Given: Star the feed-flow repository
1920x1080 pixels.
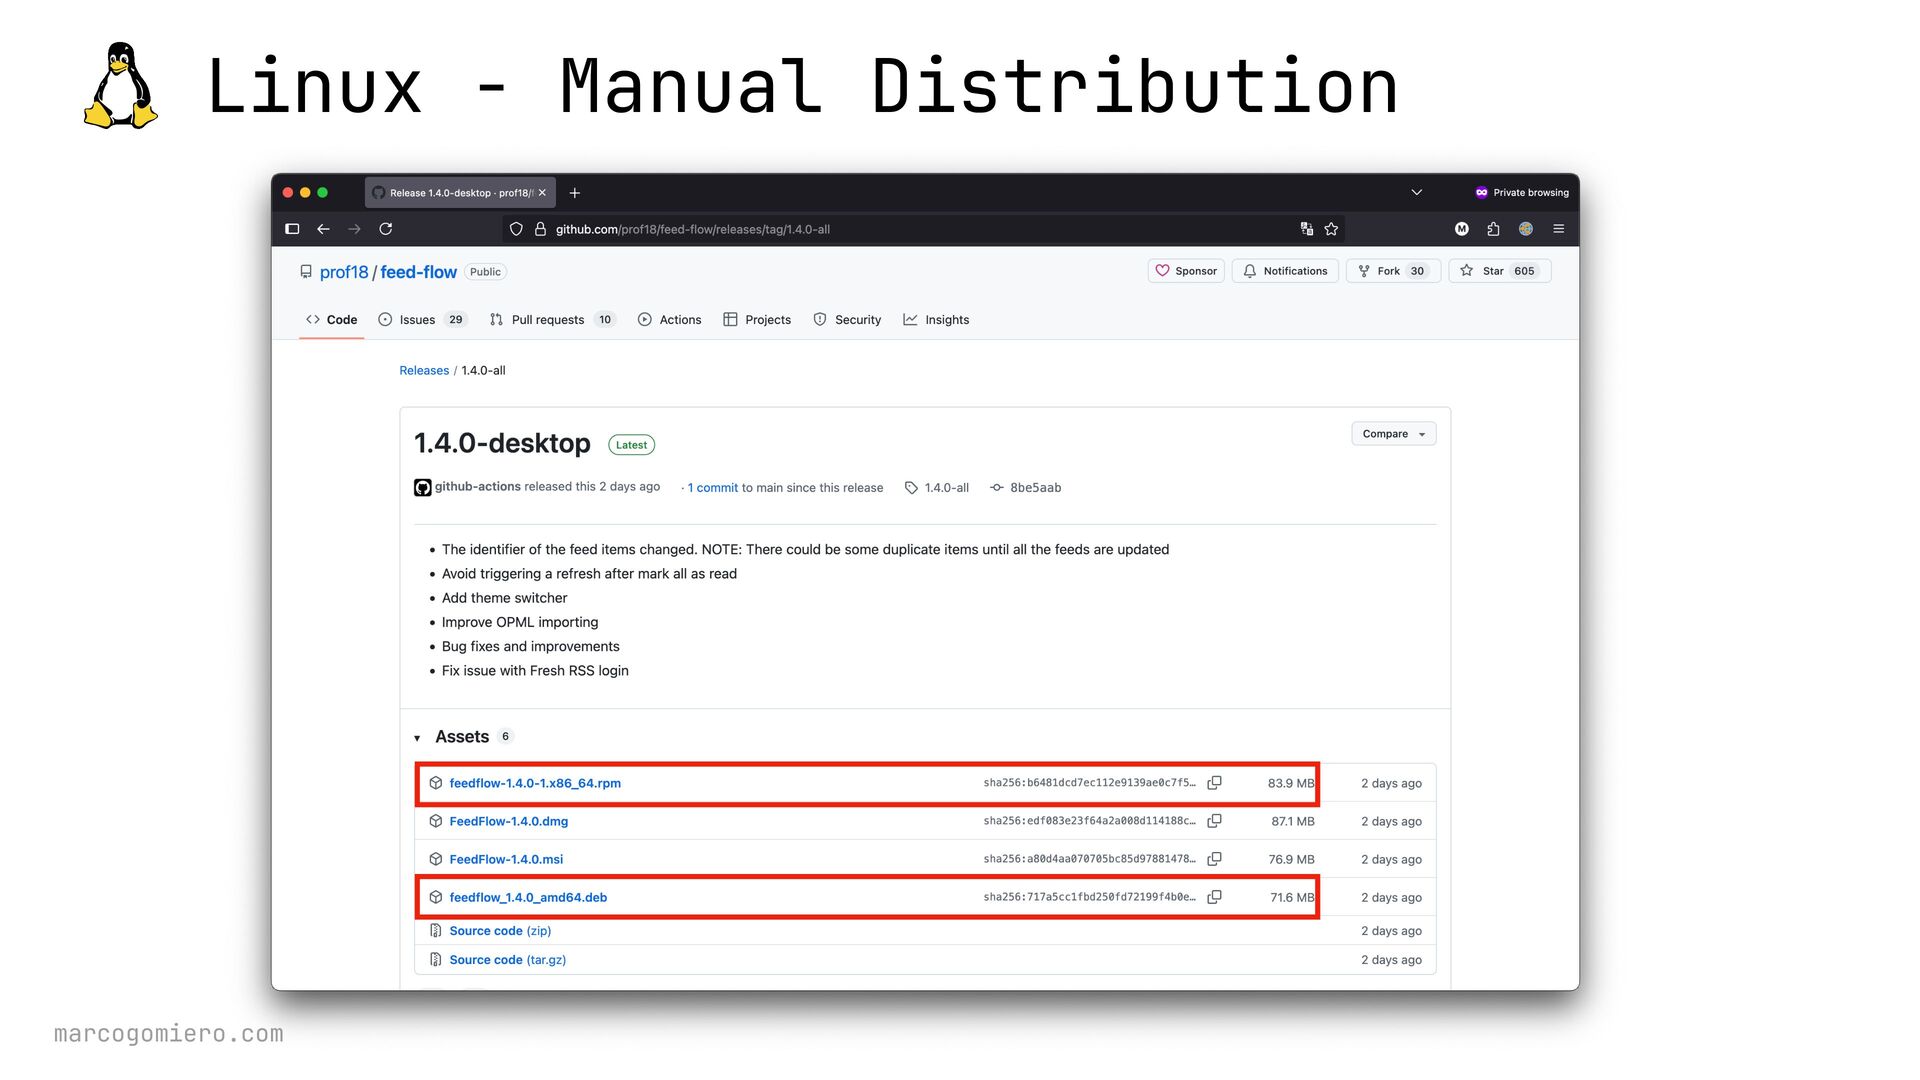Looking at the screenshot, I should 1499,271.
